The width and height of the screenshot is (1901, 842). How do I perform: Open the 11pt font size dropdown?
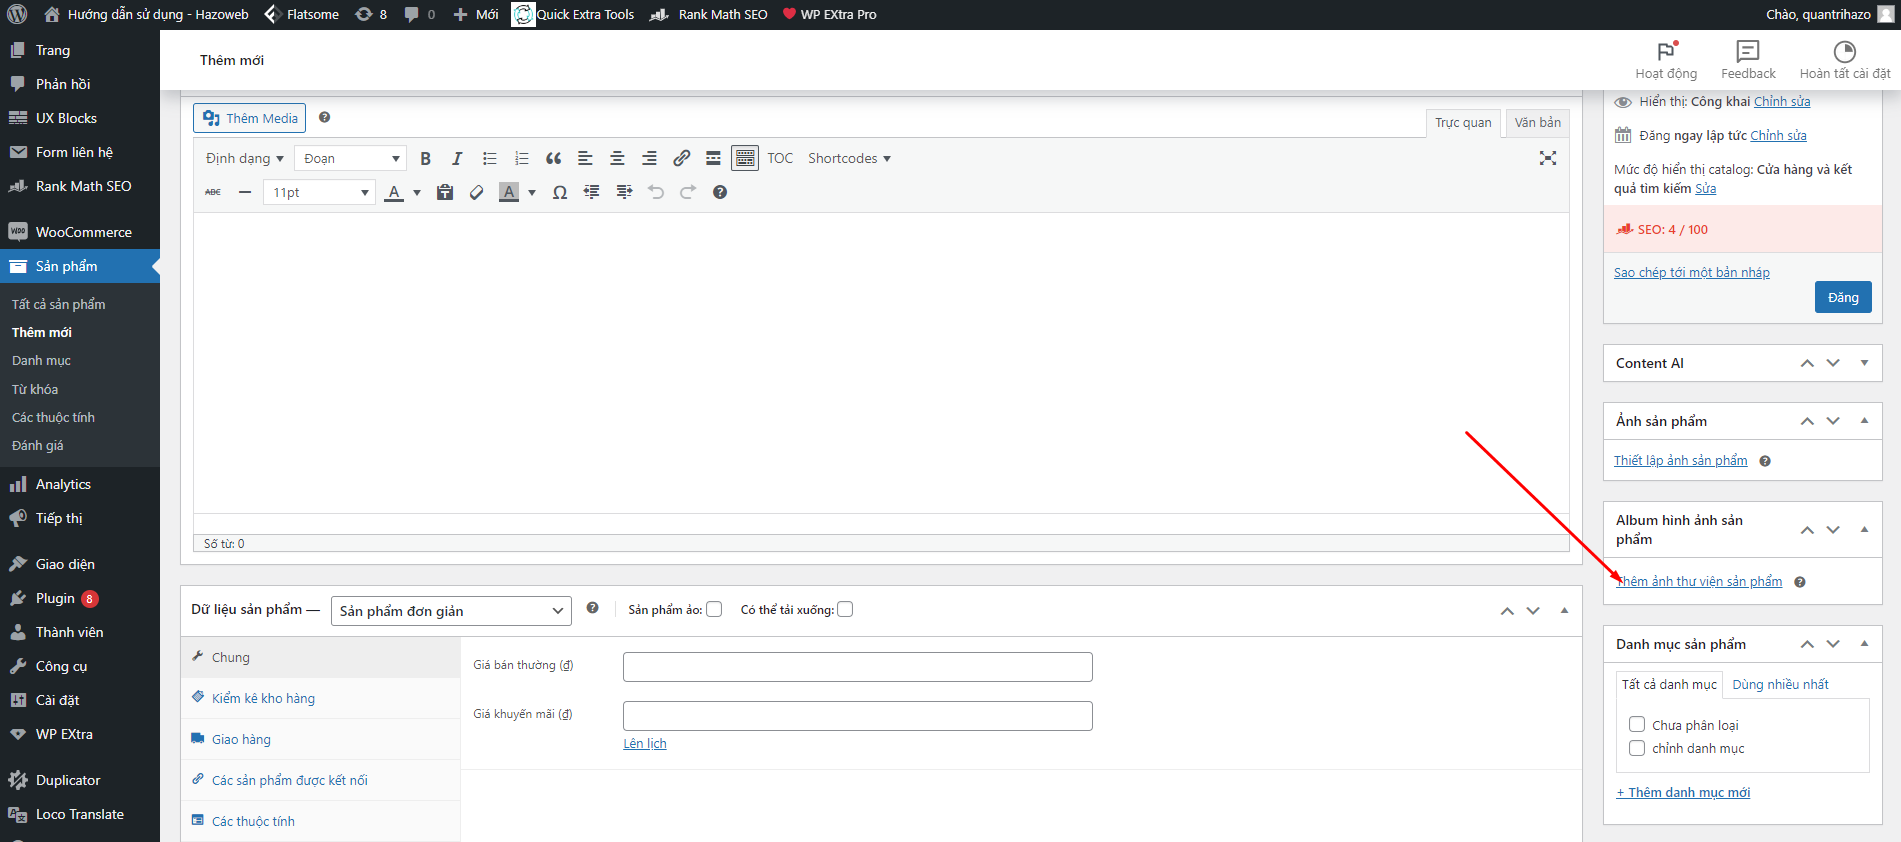(320, 192)
